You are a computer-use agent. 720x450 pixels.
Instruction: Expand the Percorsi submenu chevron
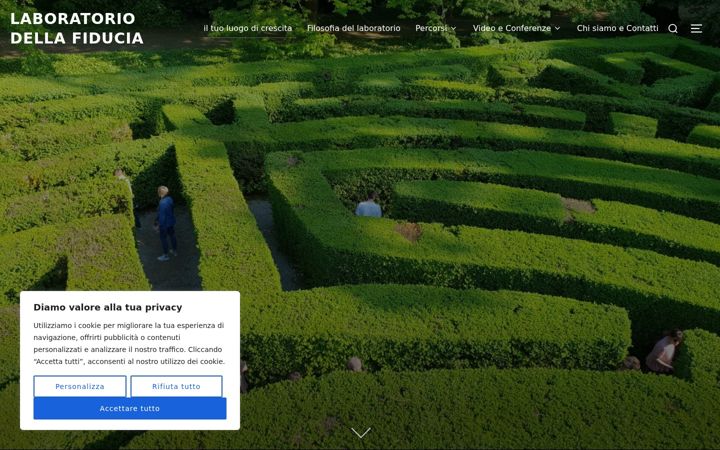pyautogui.click(x=453, y=28)
